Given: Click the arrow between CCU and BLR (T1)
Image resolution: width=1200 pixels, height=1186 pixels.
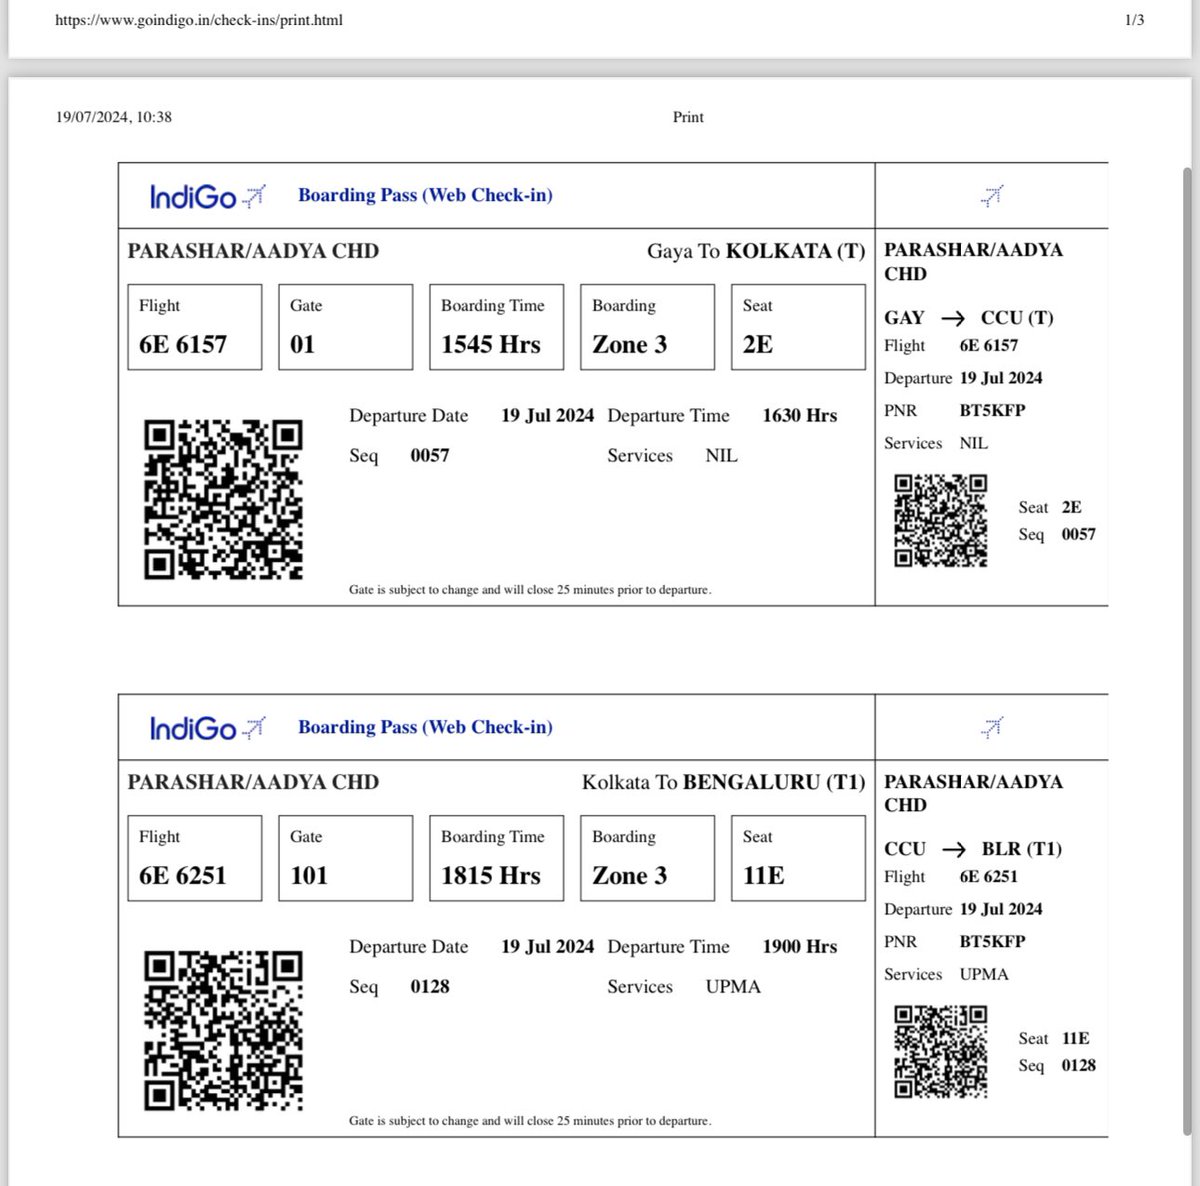Looking at the screenshot, I should pyautogui.click(x=954, y=849).
